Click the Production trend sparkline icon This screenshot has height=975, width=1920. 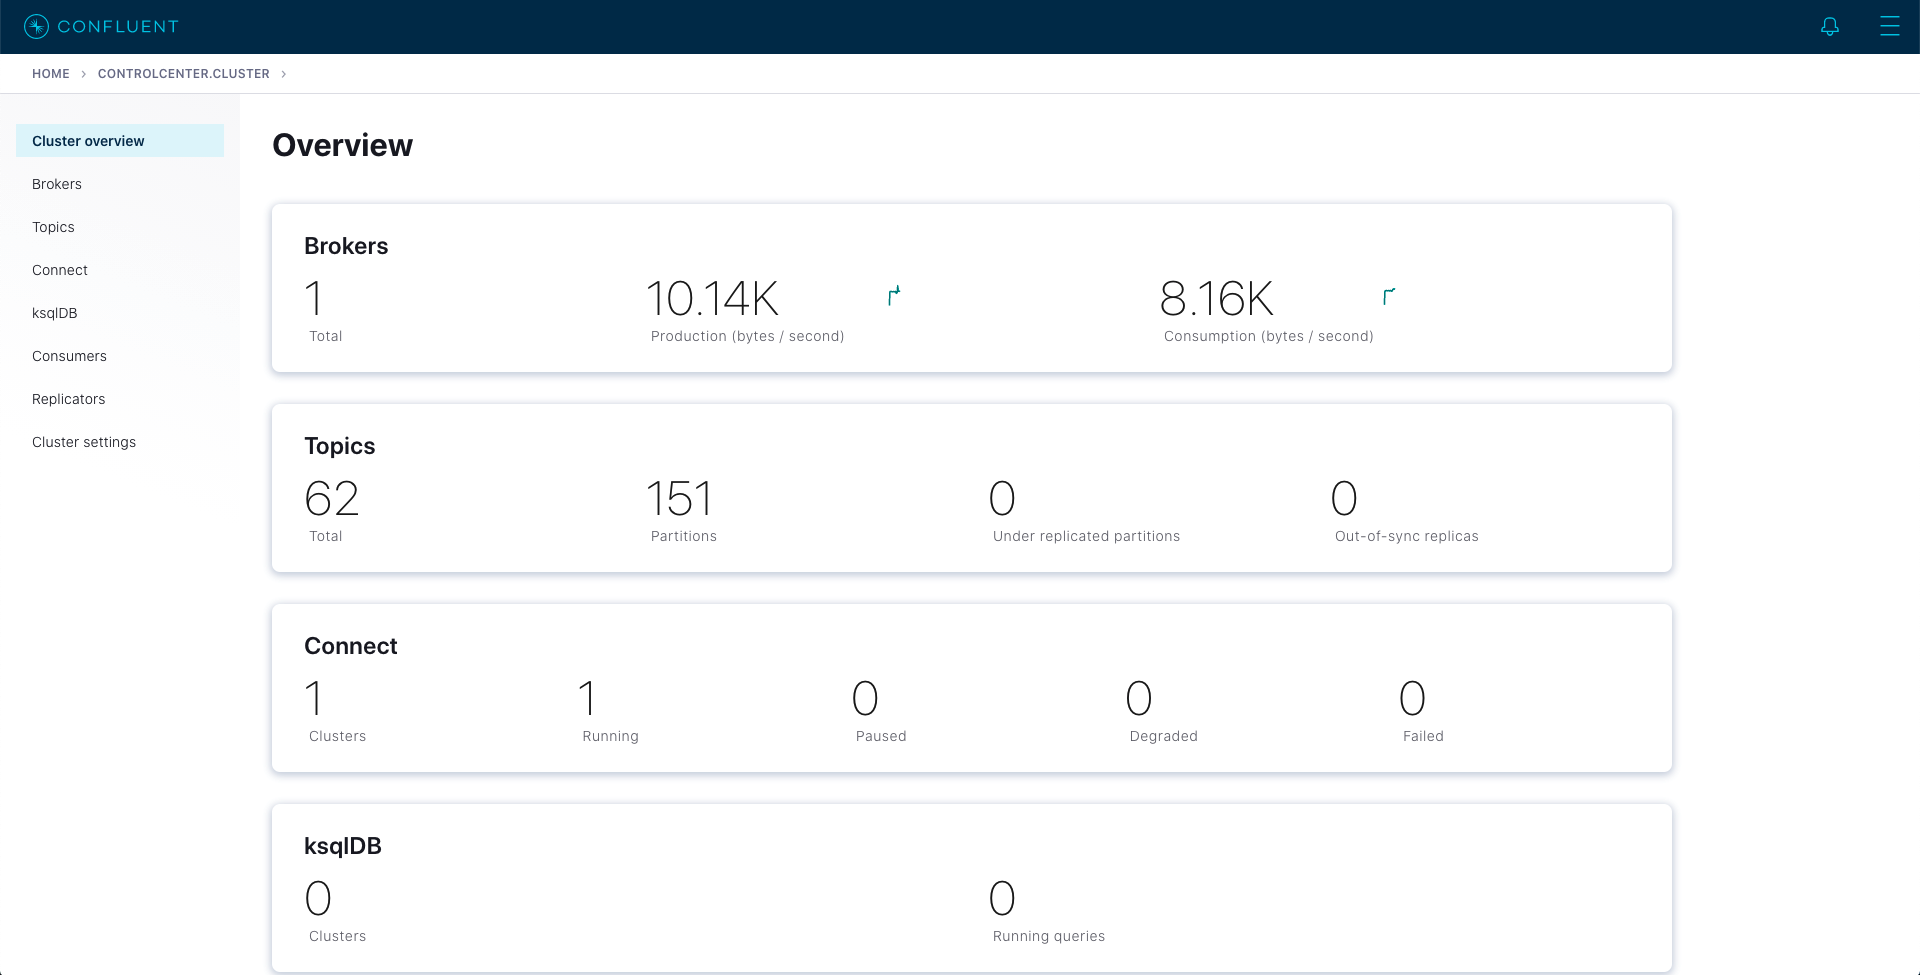pyautogui.click(x=894, y=295)
